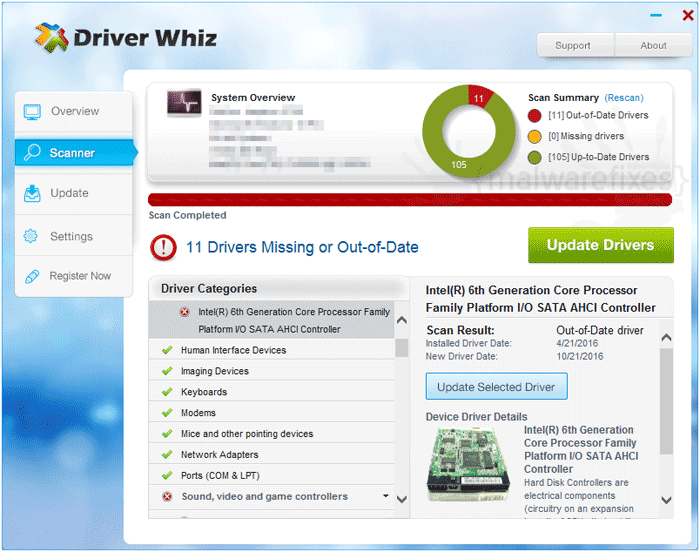Click the red Out-of-Date Drivers legend dot
This screenshot has height=552, width=700.
pos(534,116)
